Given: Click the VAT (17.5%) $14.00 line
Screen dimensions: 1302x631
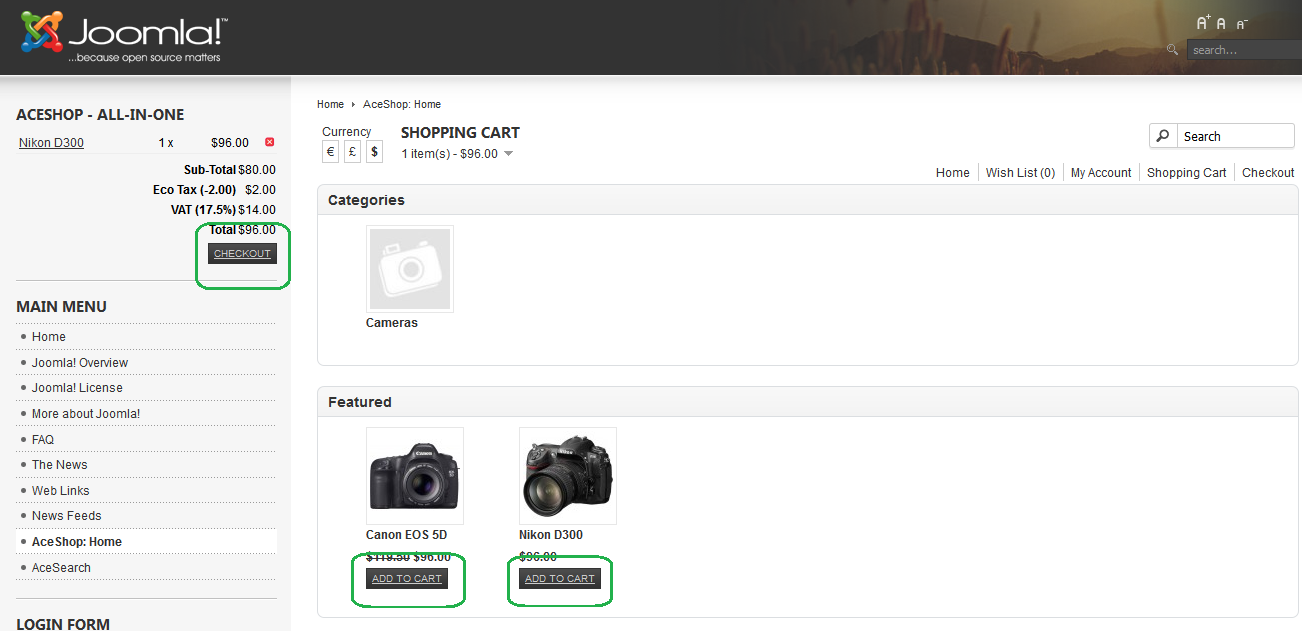Looking at the screenshot, I should pyautogui.click(x=223, y=210).
